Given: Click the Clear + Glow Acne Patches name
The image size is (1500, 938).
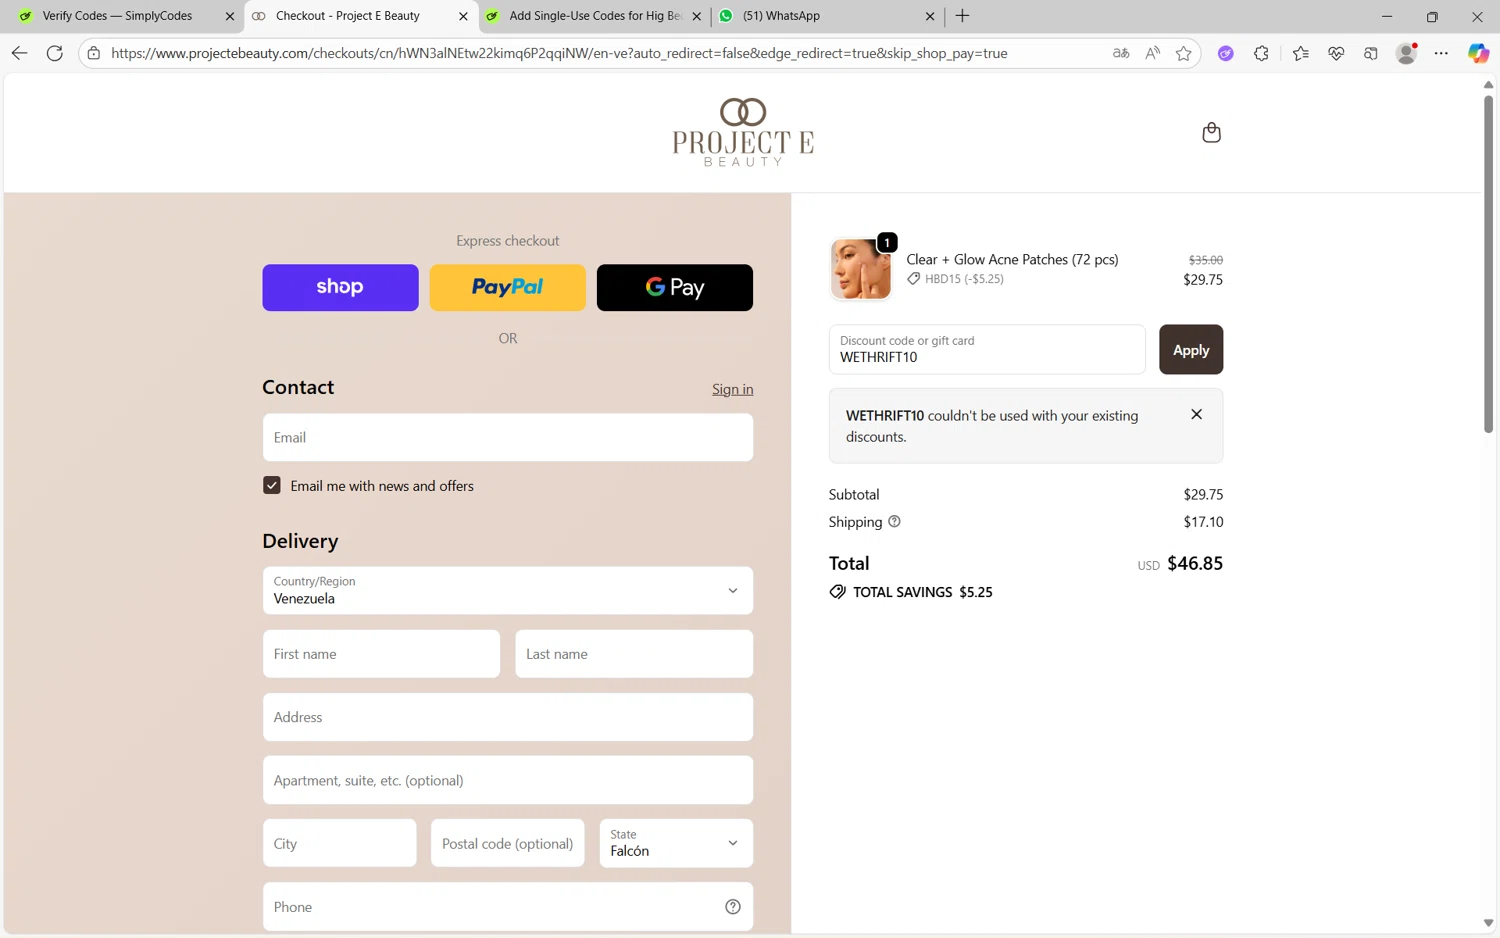Looking at the screenshot, I should click(x=1012, y=259).
